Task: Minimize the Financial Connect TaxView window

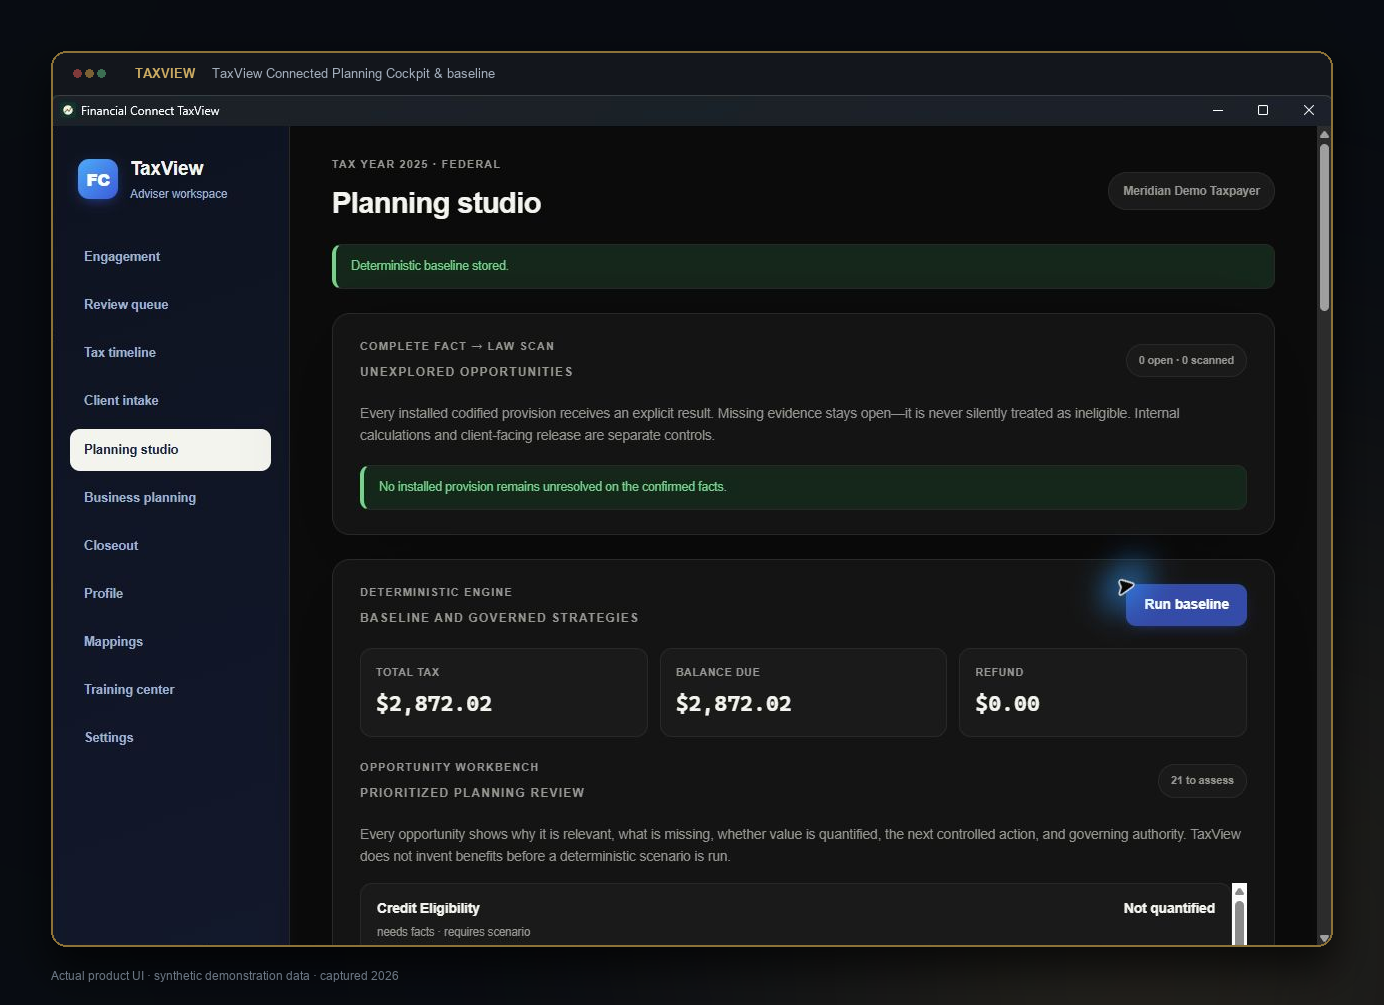Action: [x=1218, y=110]
